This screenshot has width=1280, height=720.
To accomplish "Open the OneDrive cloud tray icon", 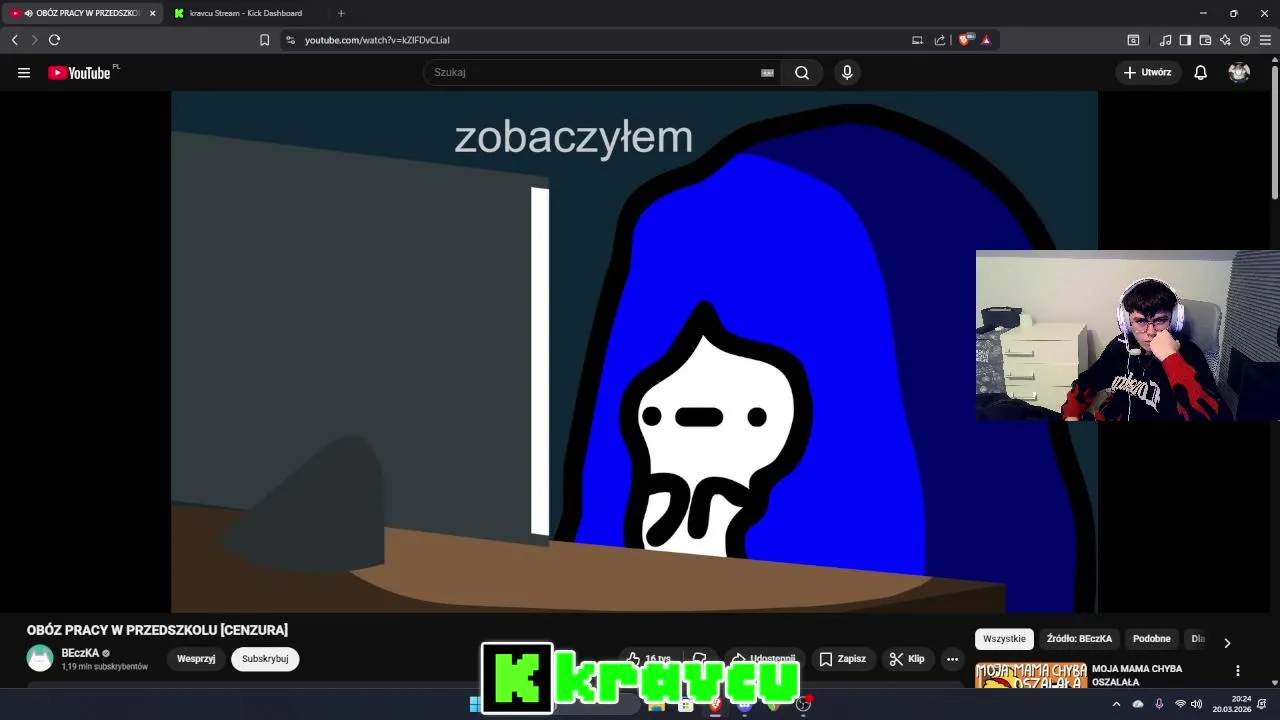I will tap(1138, 704).
